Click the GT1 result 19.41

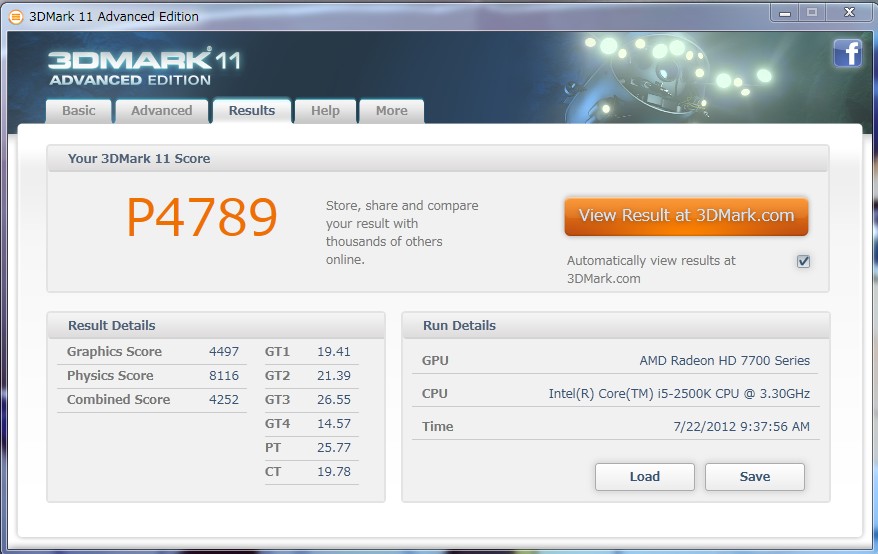pyautogui.click(x=334, y=352)
